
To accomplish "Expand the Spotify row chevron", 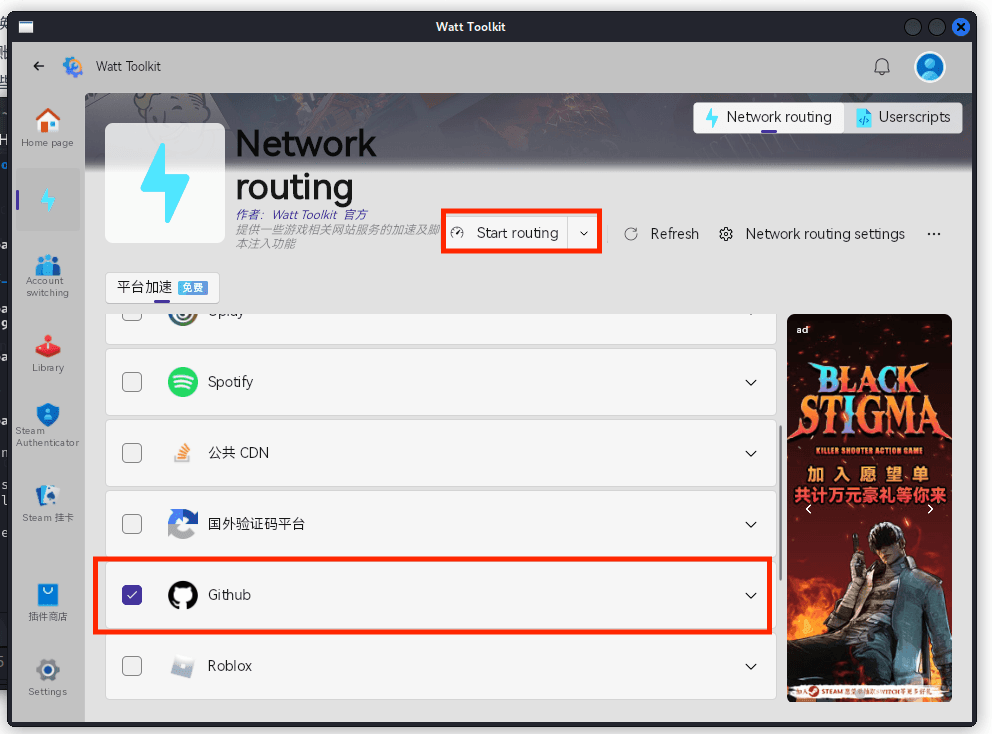I will point(751,382).
